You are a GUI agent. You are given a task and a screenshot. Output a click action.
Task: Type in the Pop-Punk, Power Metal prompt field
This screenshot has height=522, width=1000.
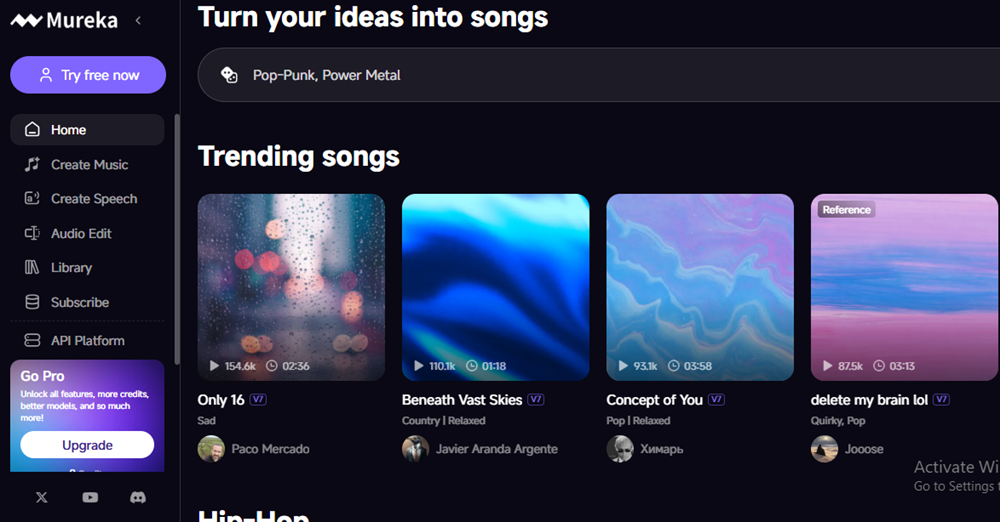click(x=600, y=75)
